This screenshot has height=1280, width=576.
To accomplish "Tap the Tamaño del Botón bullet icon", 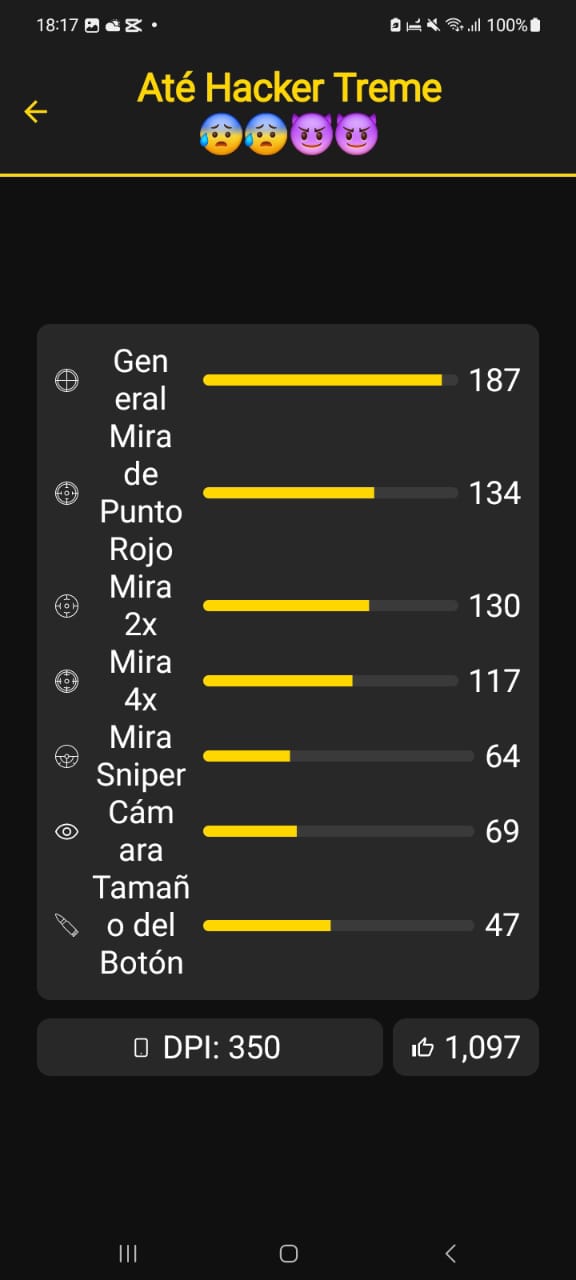I will click(x=66, y=925).
